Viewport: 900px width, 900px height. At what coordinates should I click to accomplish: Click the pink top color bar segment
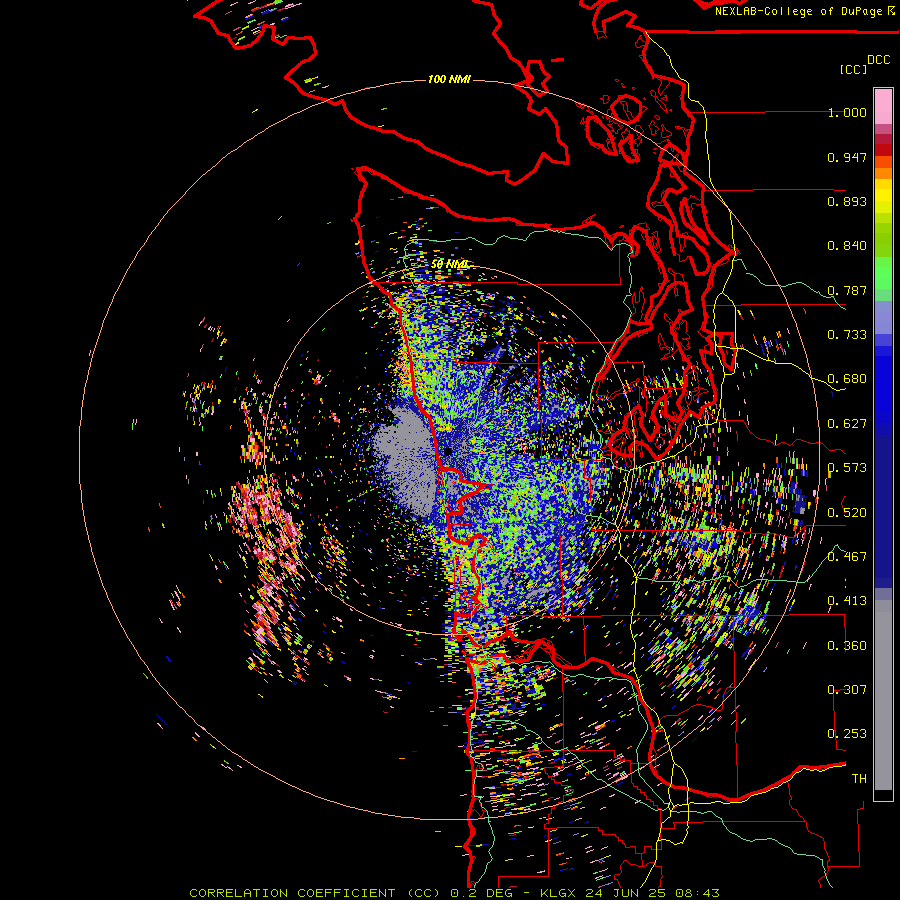click(x=883, y=106)
